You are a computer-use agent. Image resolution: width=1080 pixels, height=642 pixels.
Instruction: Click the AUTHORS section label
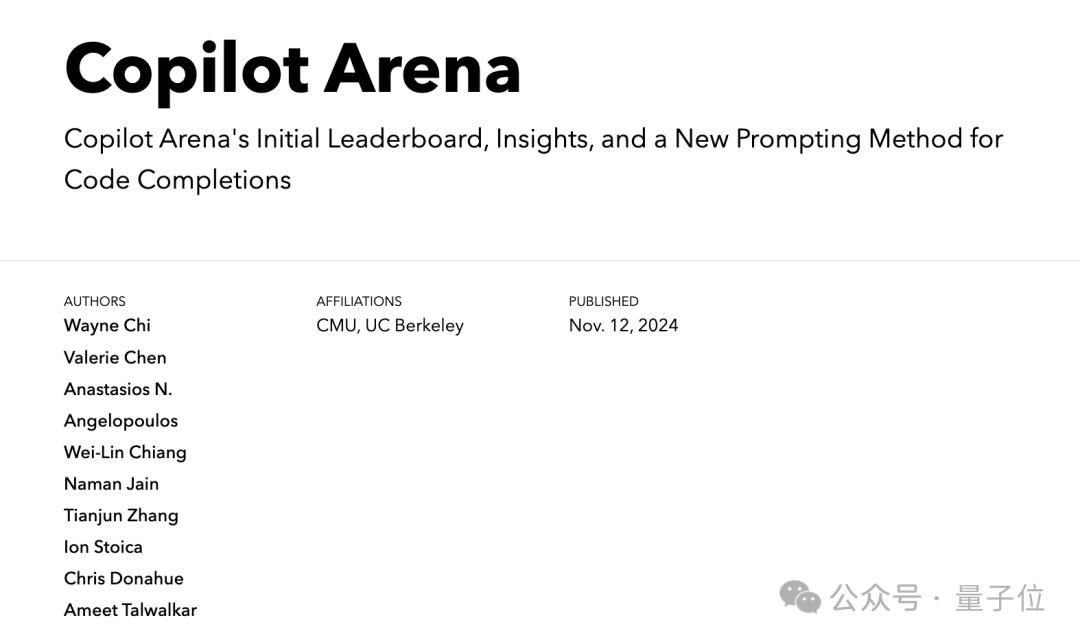95,301
